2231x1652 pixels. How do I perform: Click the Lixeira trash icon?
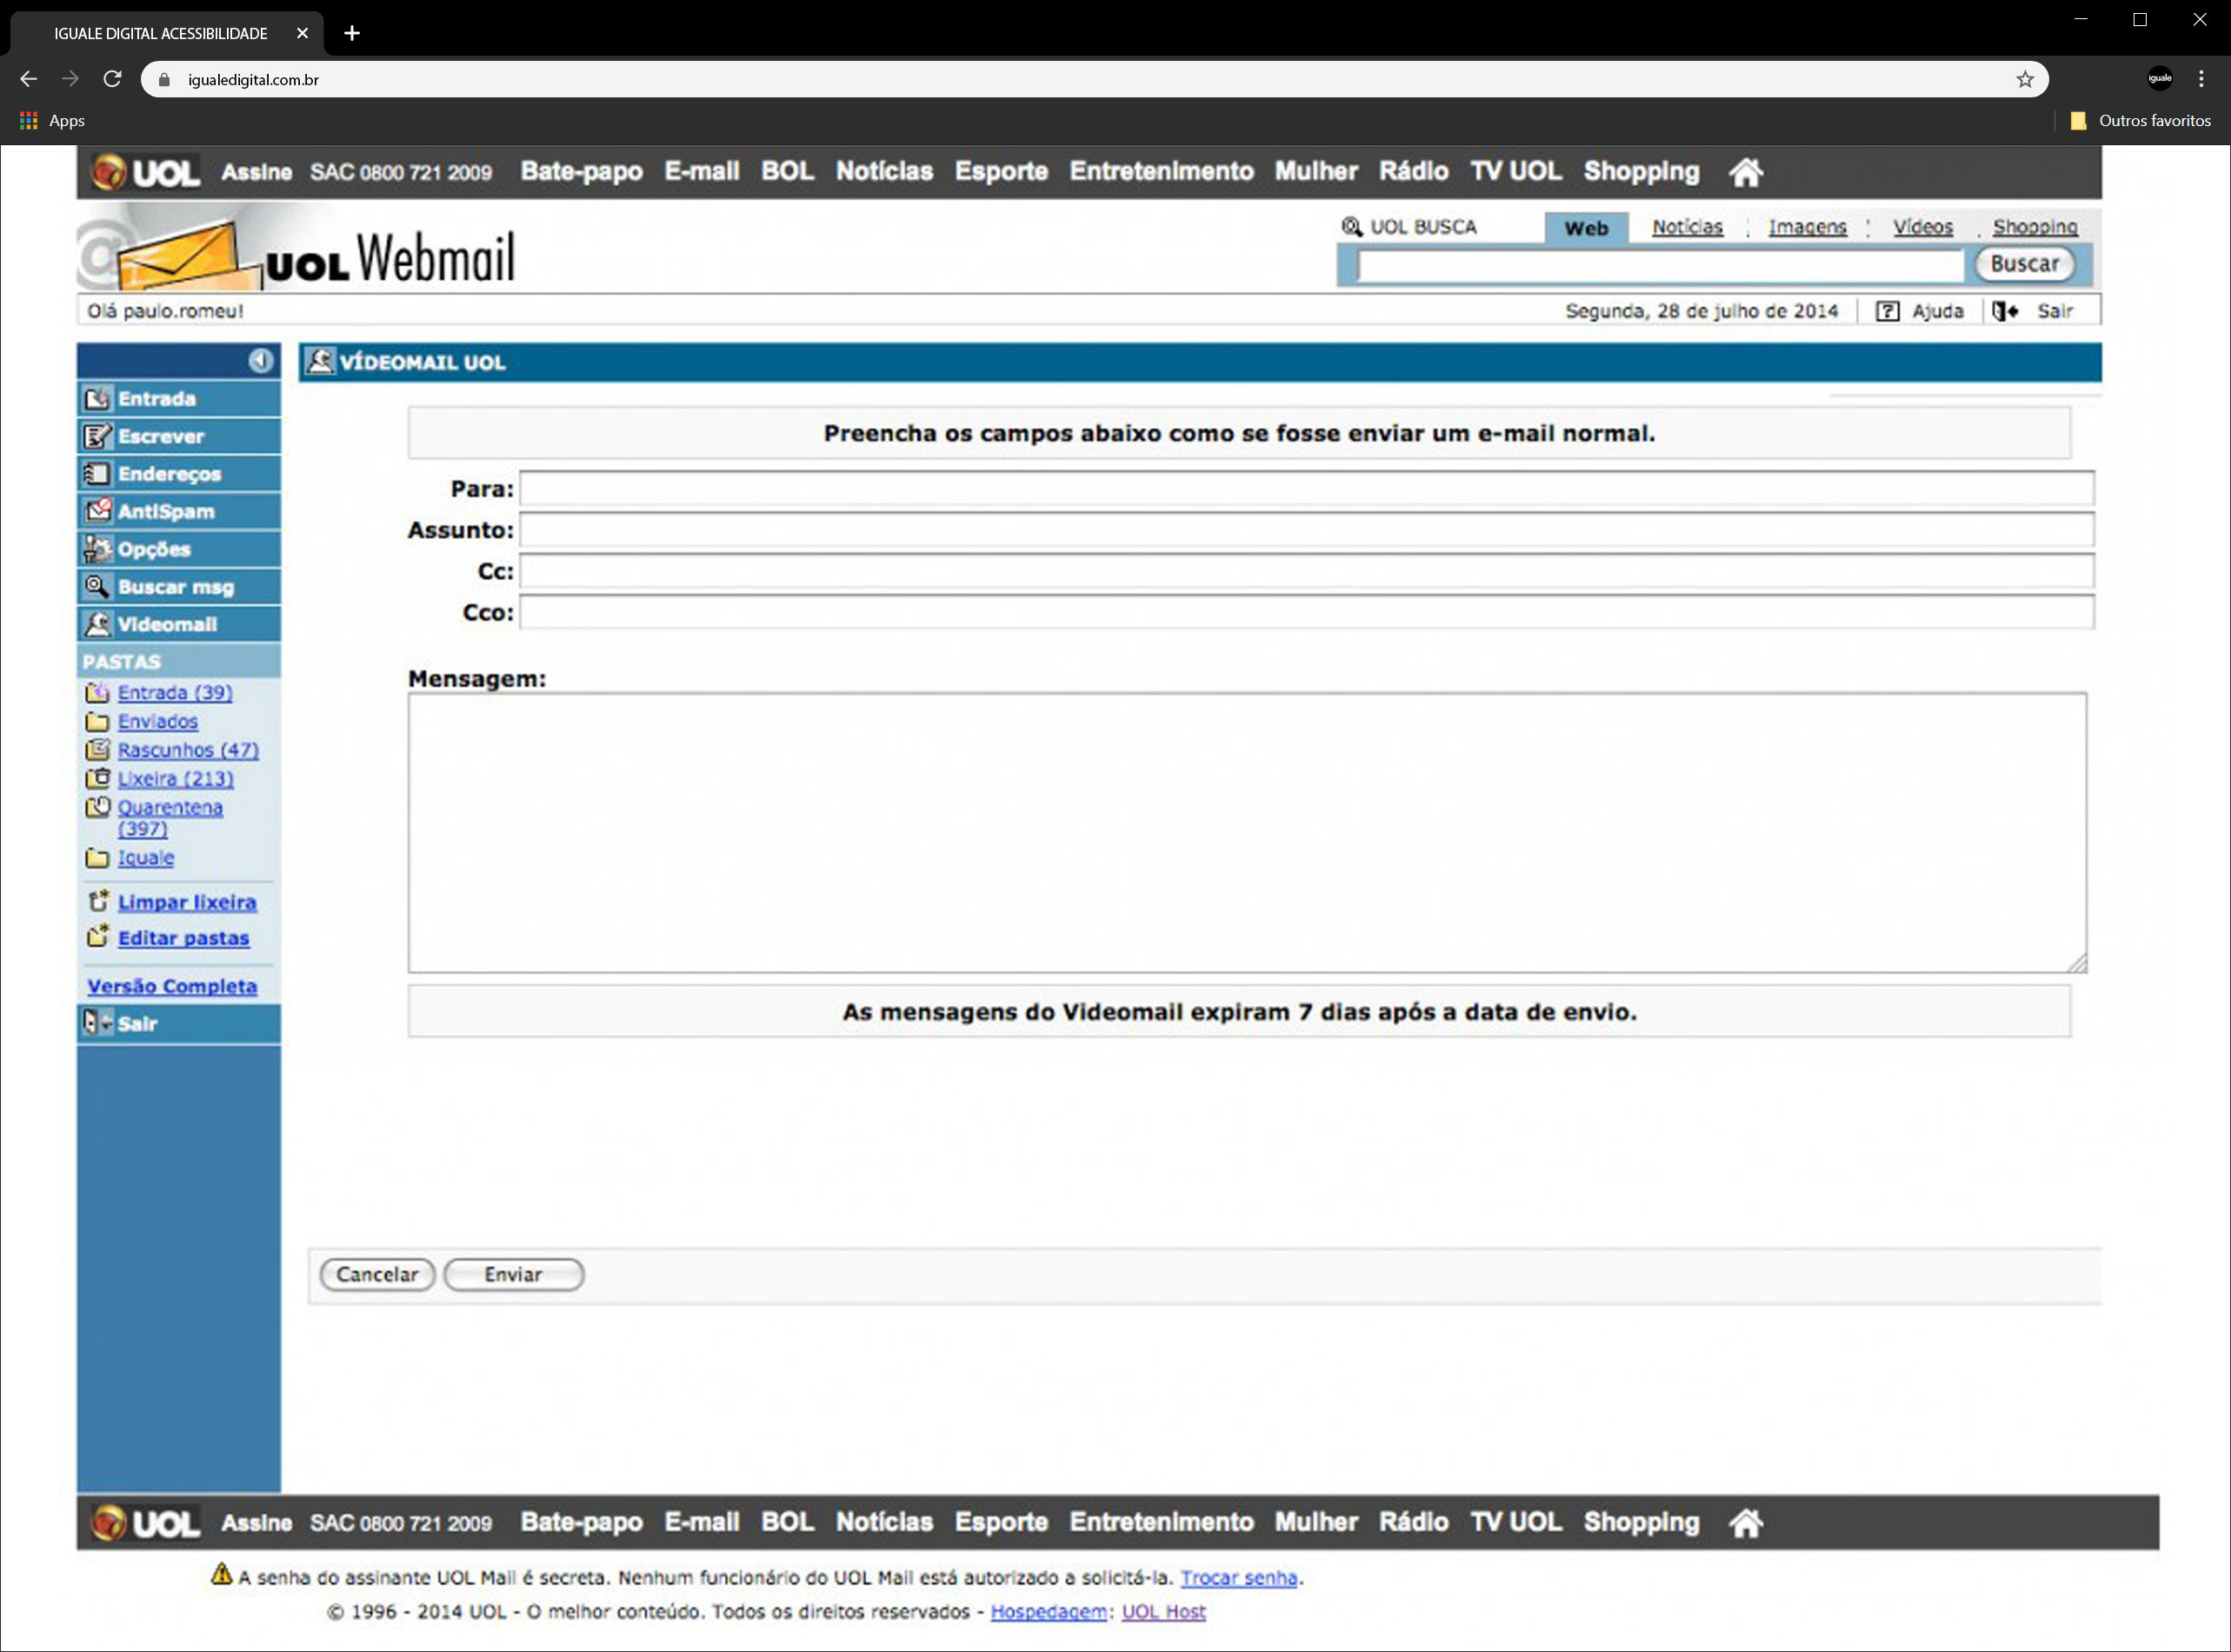tap(97, 778)
